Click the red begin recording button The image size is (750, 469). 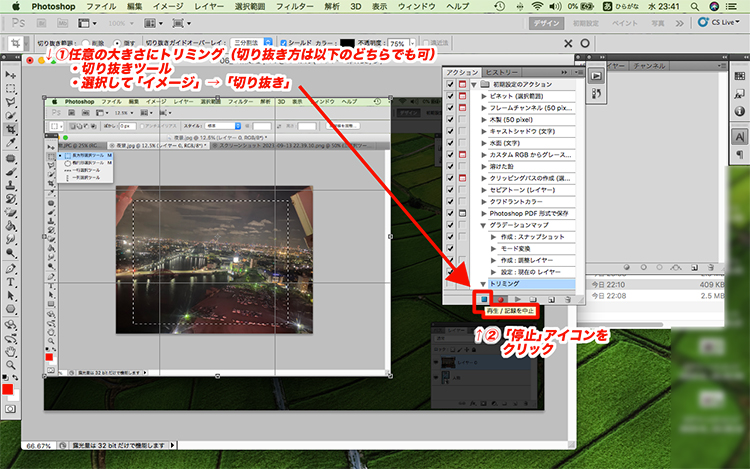pyautogui.click(x=501, y=299)
